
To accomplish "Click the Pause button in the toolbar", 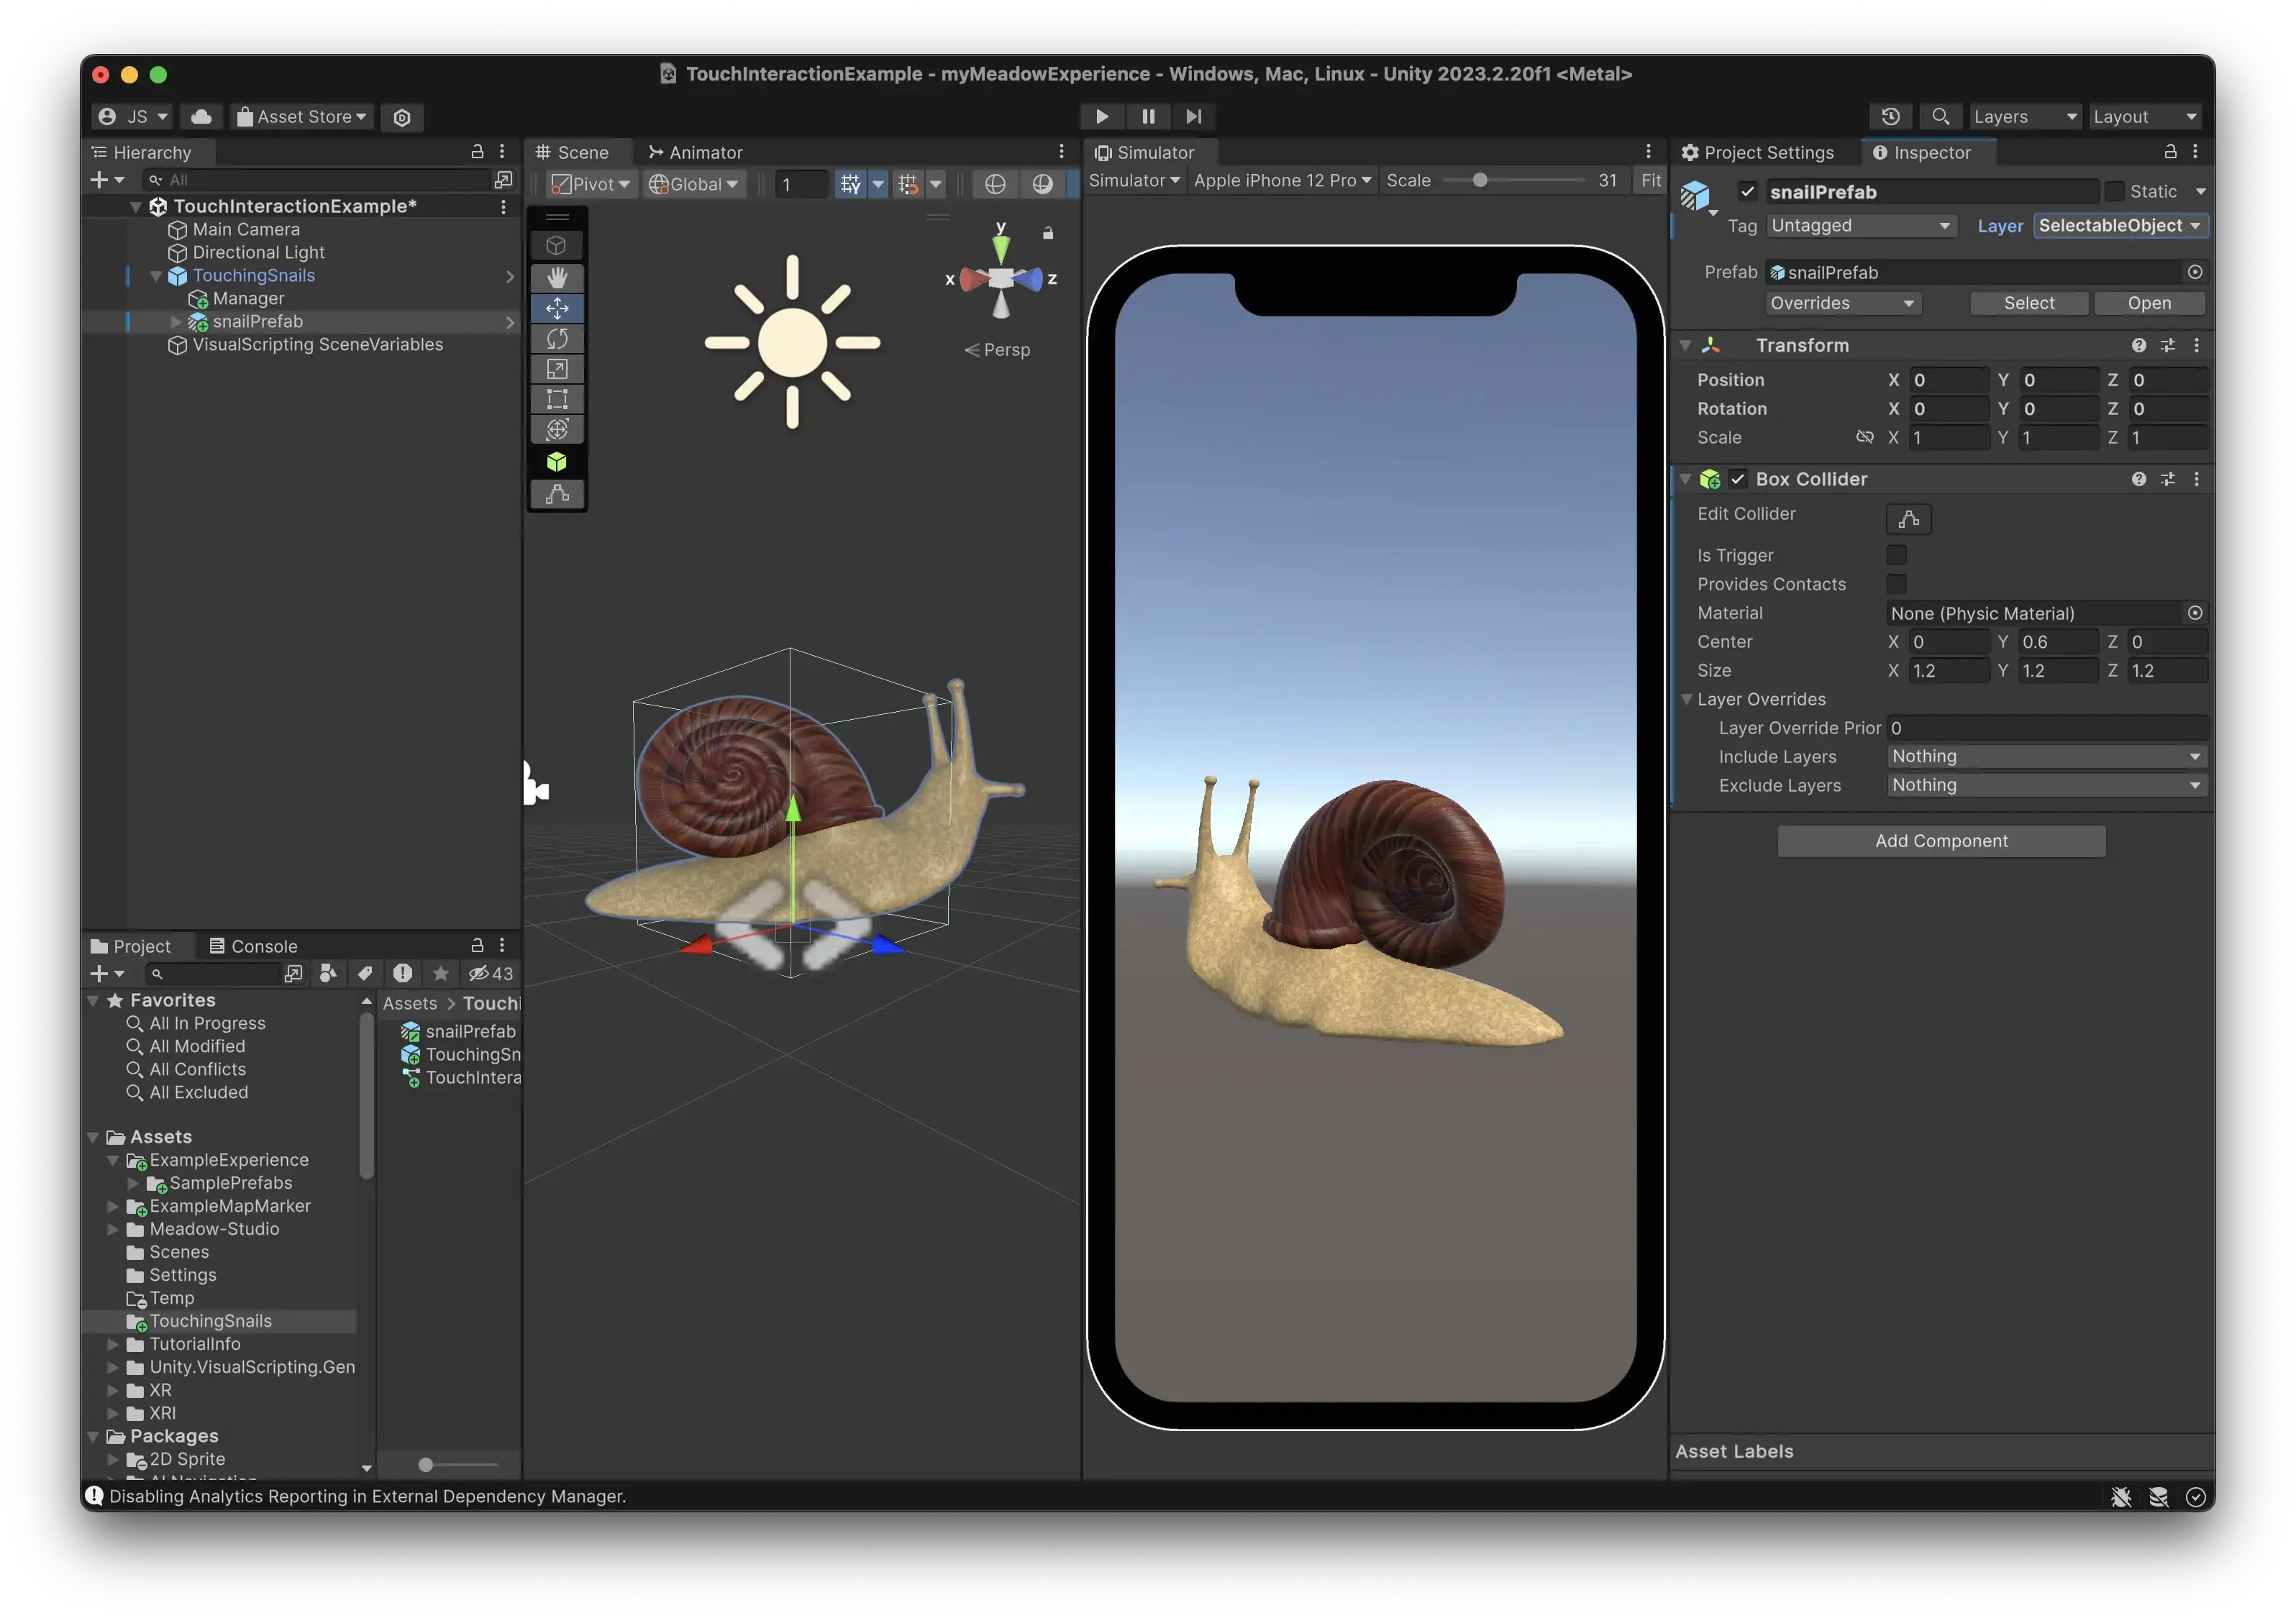I will coord(1147,117).
